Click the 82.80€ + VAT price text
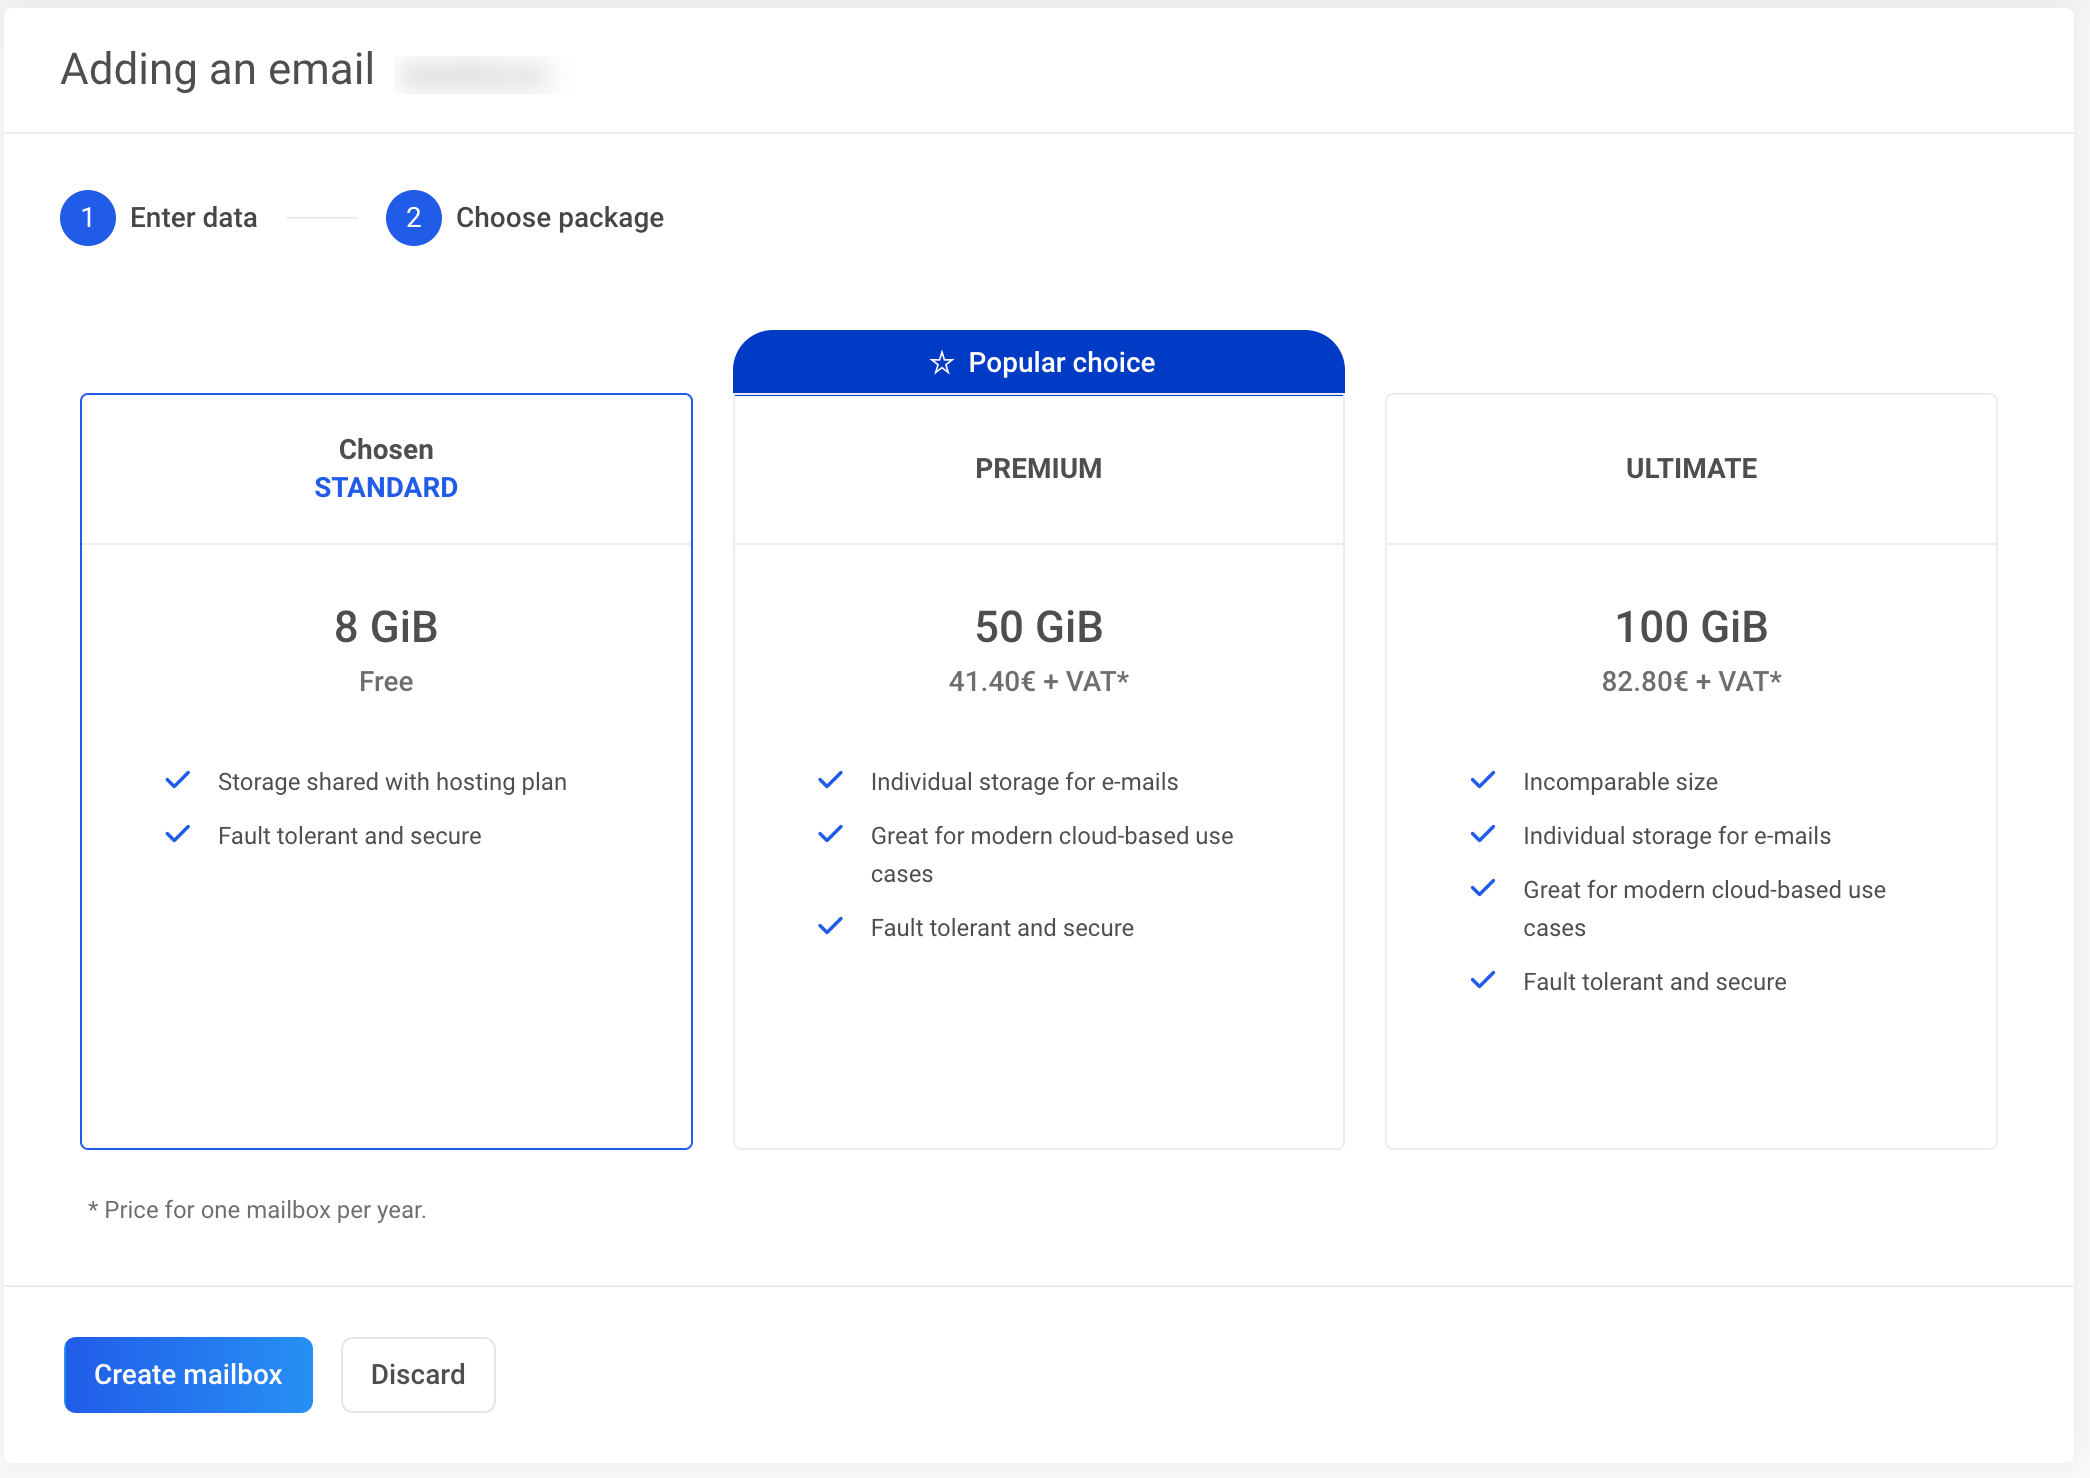 [x=1690, y=682]
